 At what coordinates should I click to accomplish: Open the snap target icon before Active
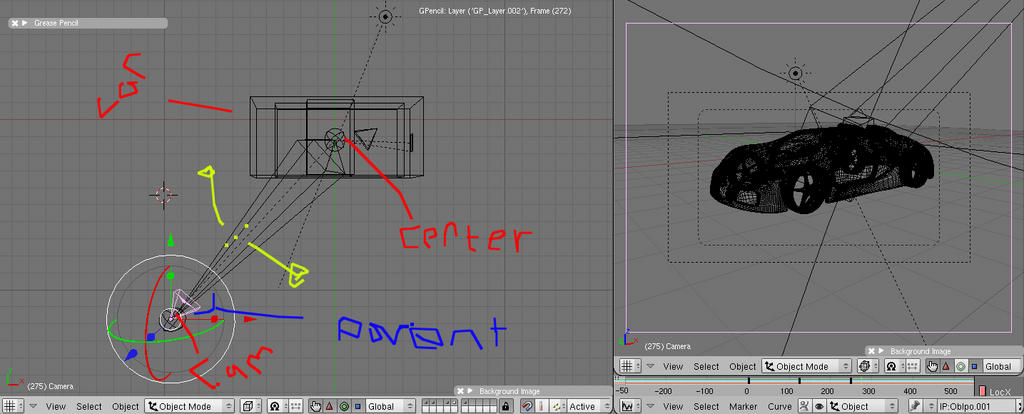tap(558, 406)
